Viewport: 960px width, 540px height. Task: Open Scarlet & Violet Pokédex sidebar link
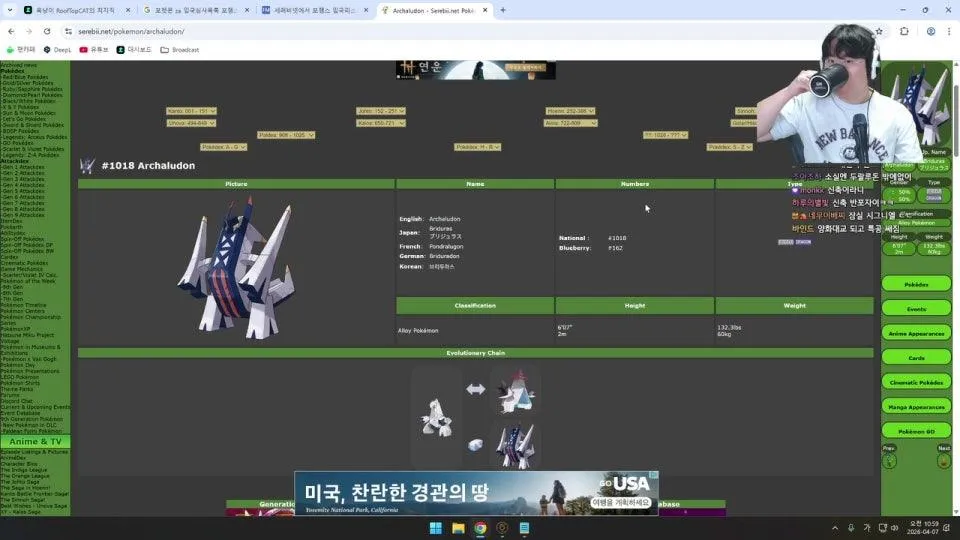pyautogui.click(x=33, y=149)
